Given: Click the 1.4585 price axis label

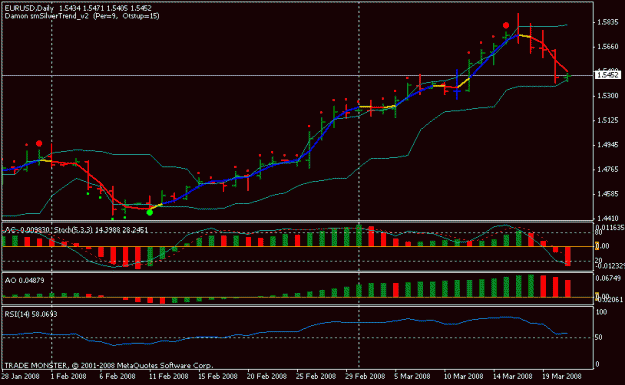Looking at the screenshot, I should 608,194.
